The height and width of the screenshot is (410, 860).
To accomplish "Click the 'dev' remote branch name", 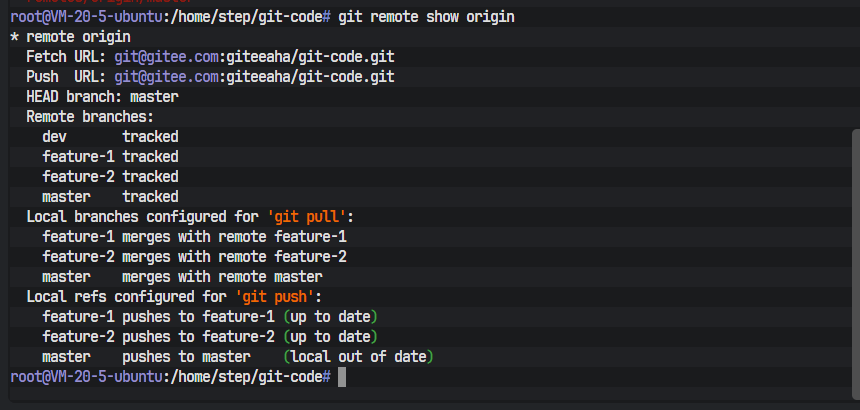I will 54,137.
